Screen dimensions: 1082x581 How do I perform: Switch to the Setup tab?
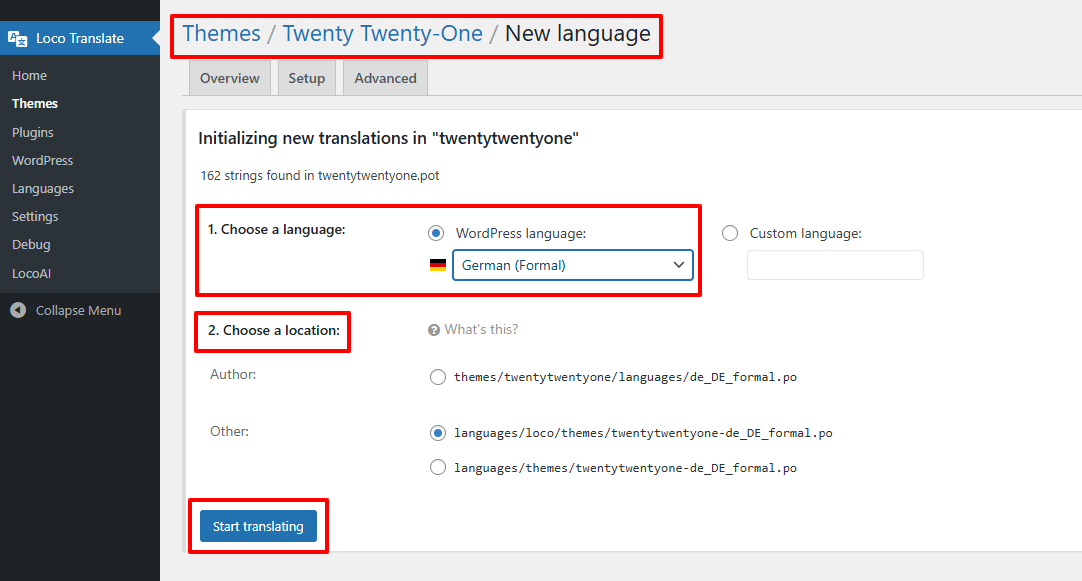[x=306, y=78]
